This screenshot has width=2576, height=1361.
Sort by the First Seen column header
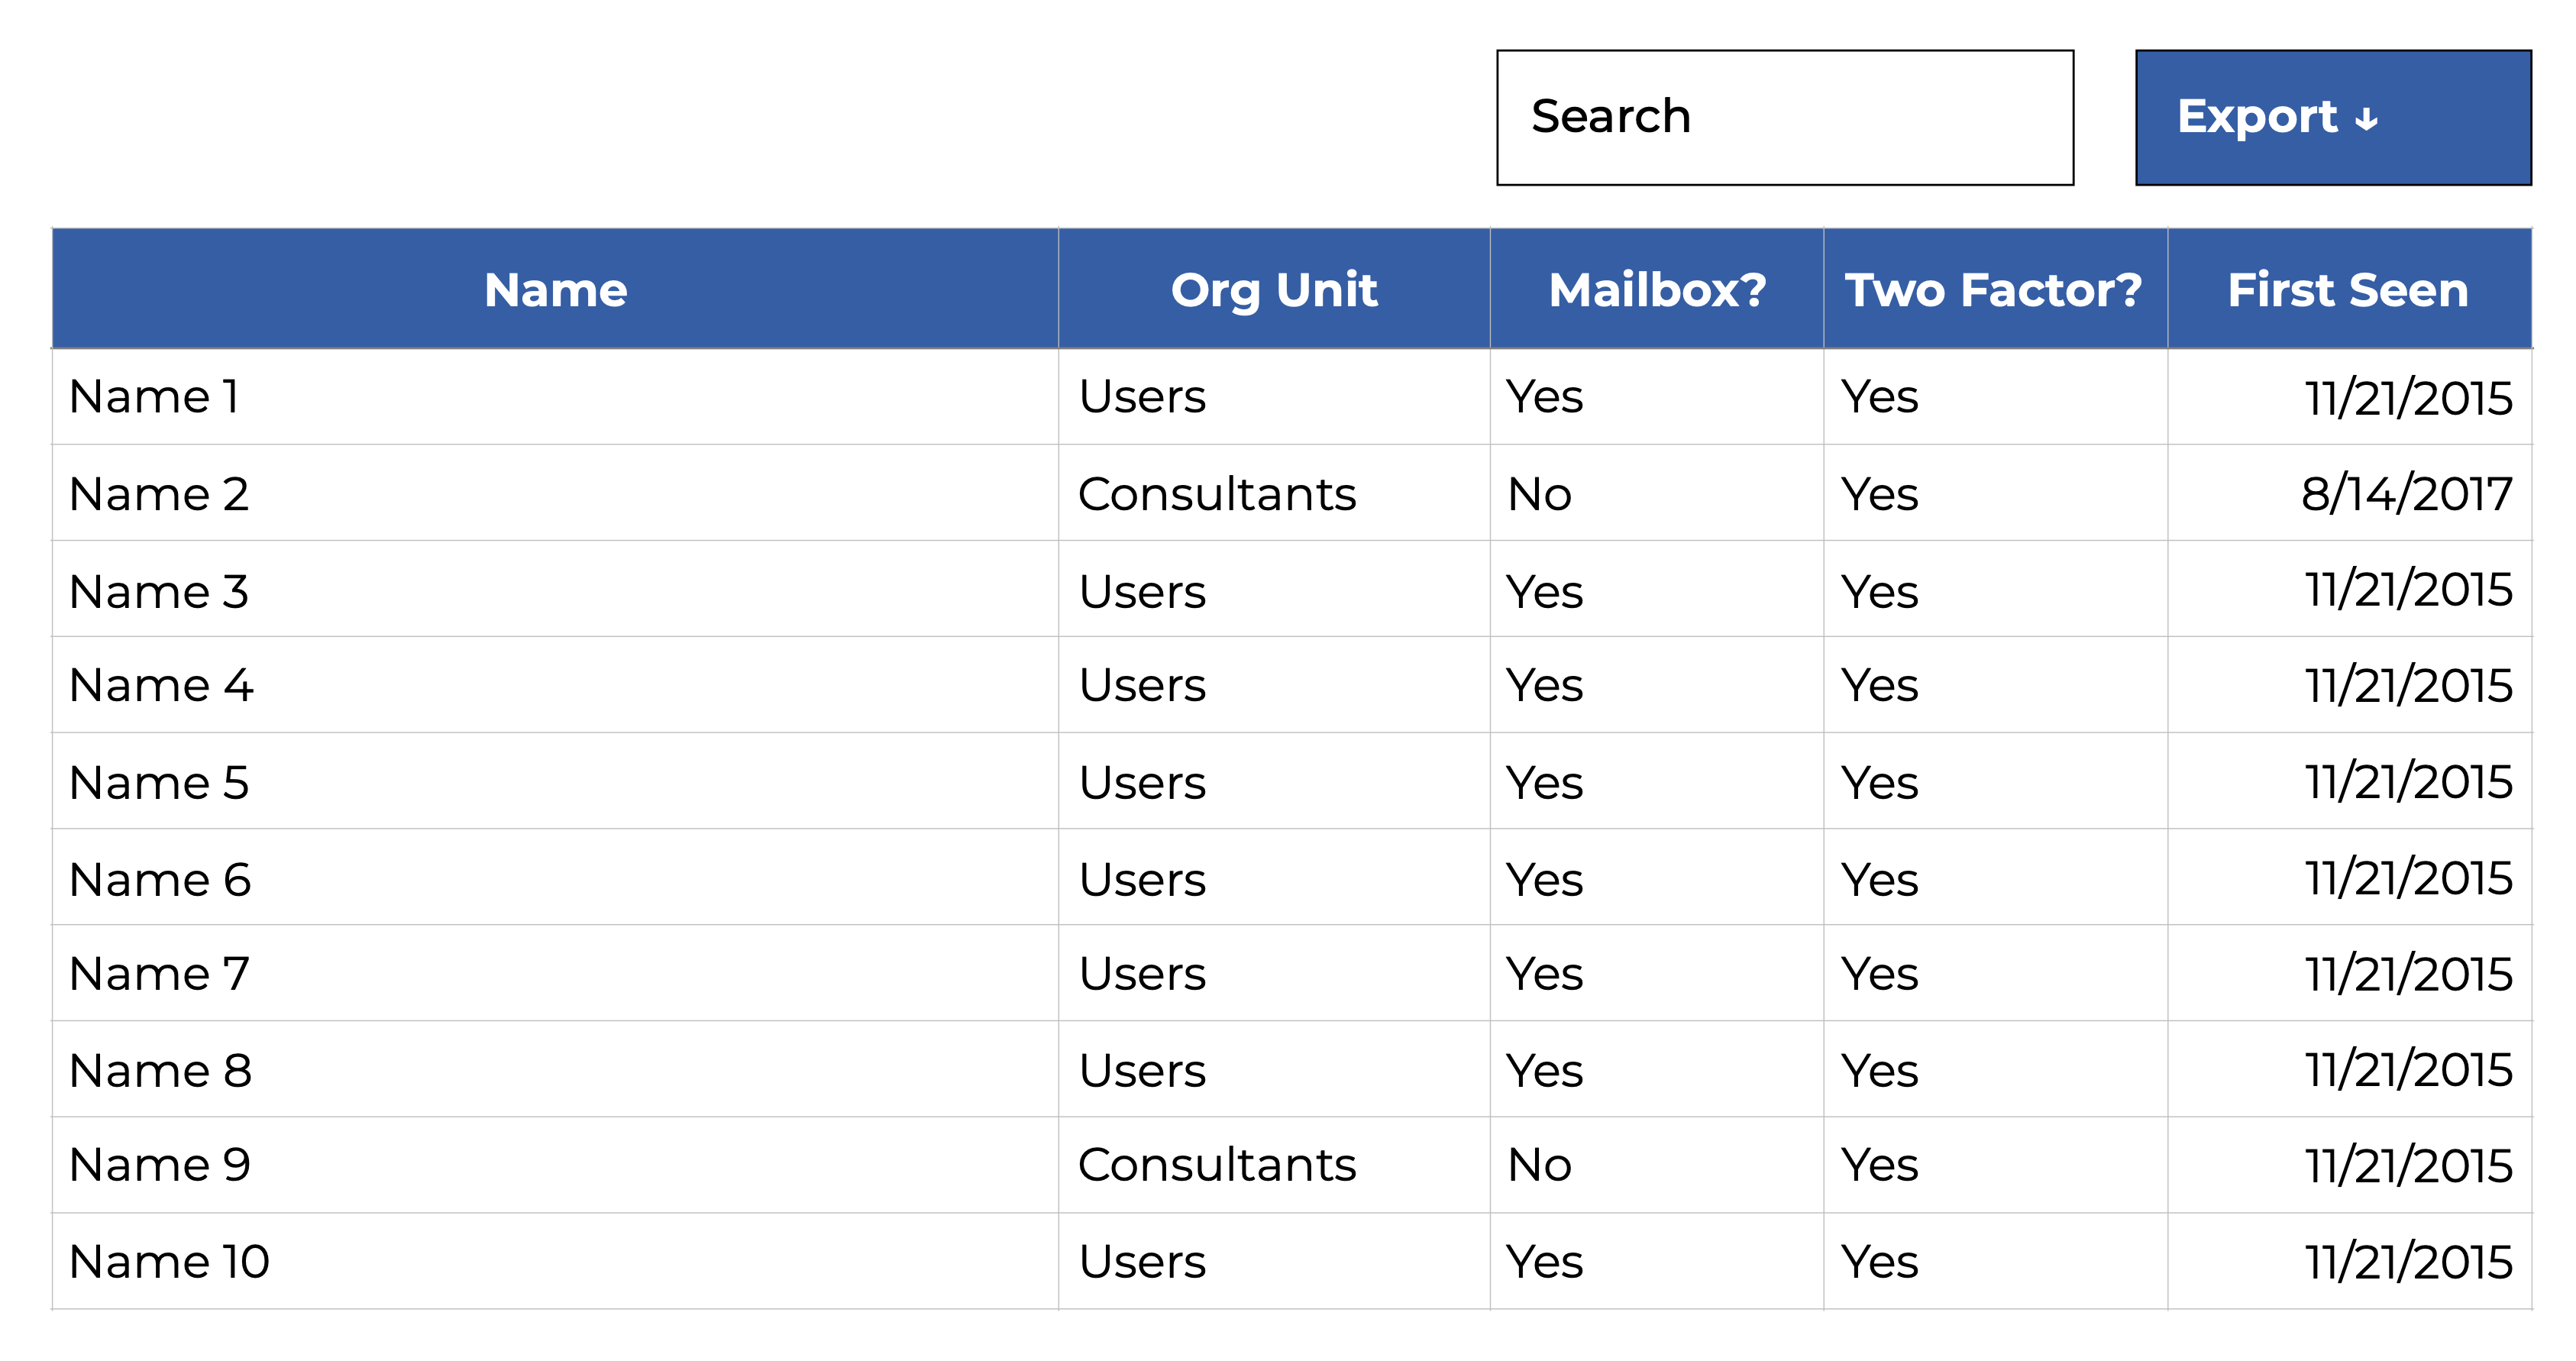pyautogui.click(x=2348, y=290)
